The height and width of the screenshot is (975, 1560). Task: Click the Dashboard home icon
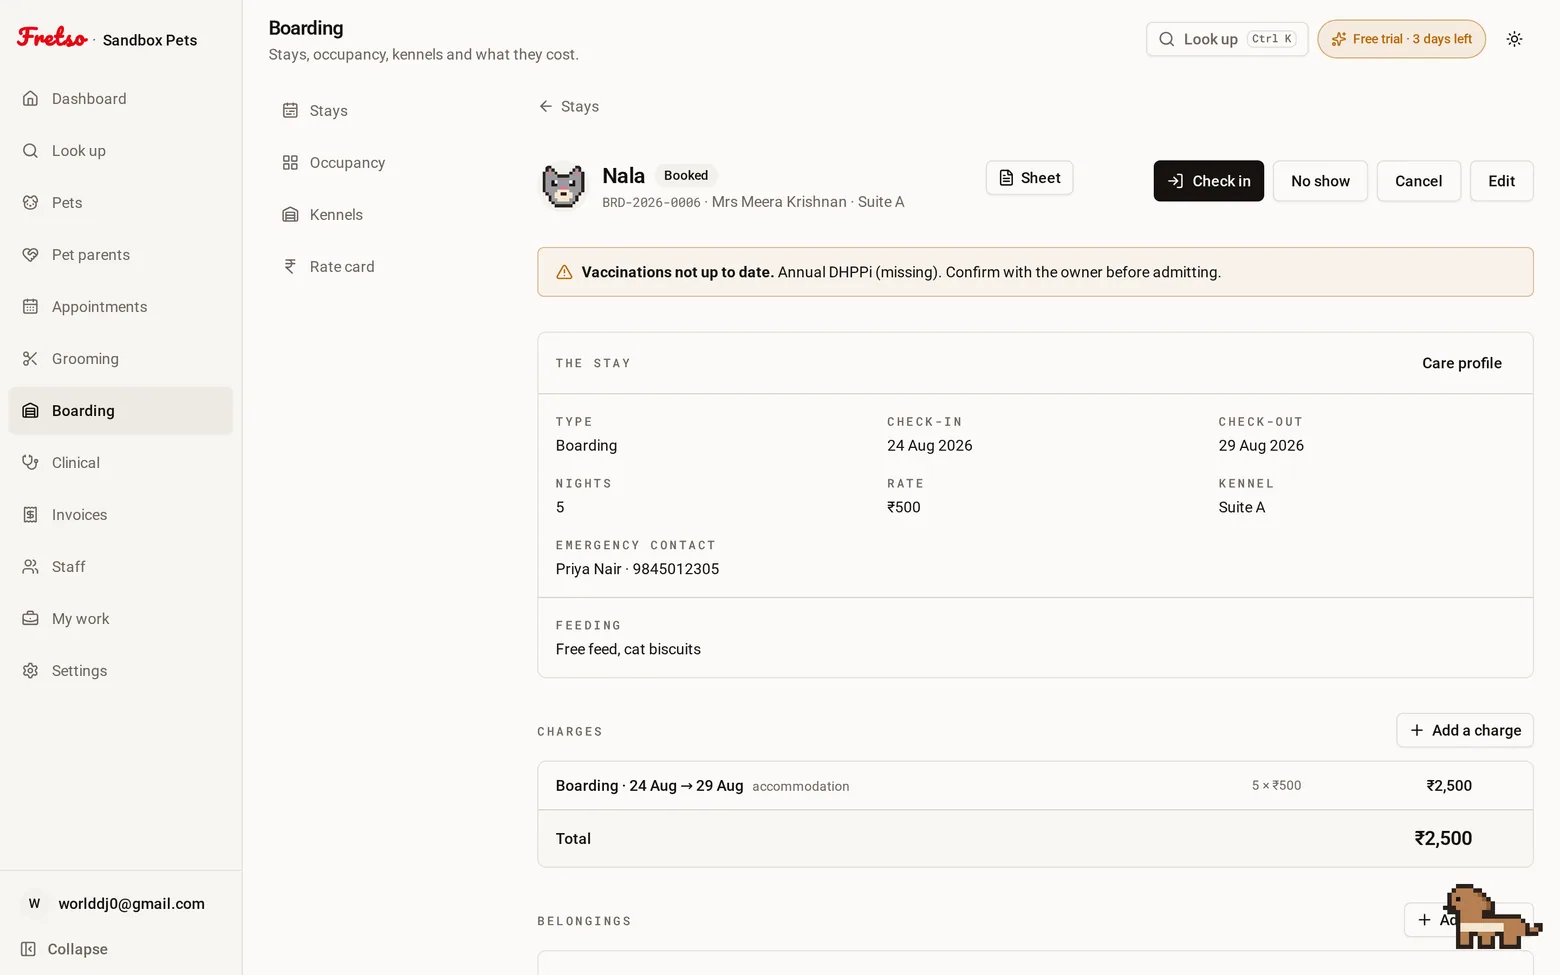click(x=31, y=99)
